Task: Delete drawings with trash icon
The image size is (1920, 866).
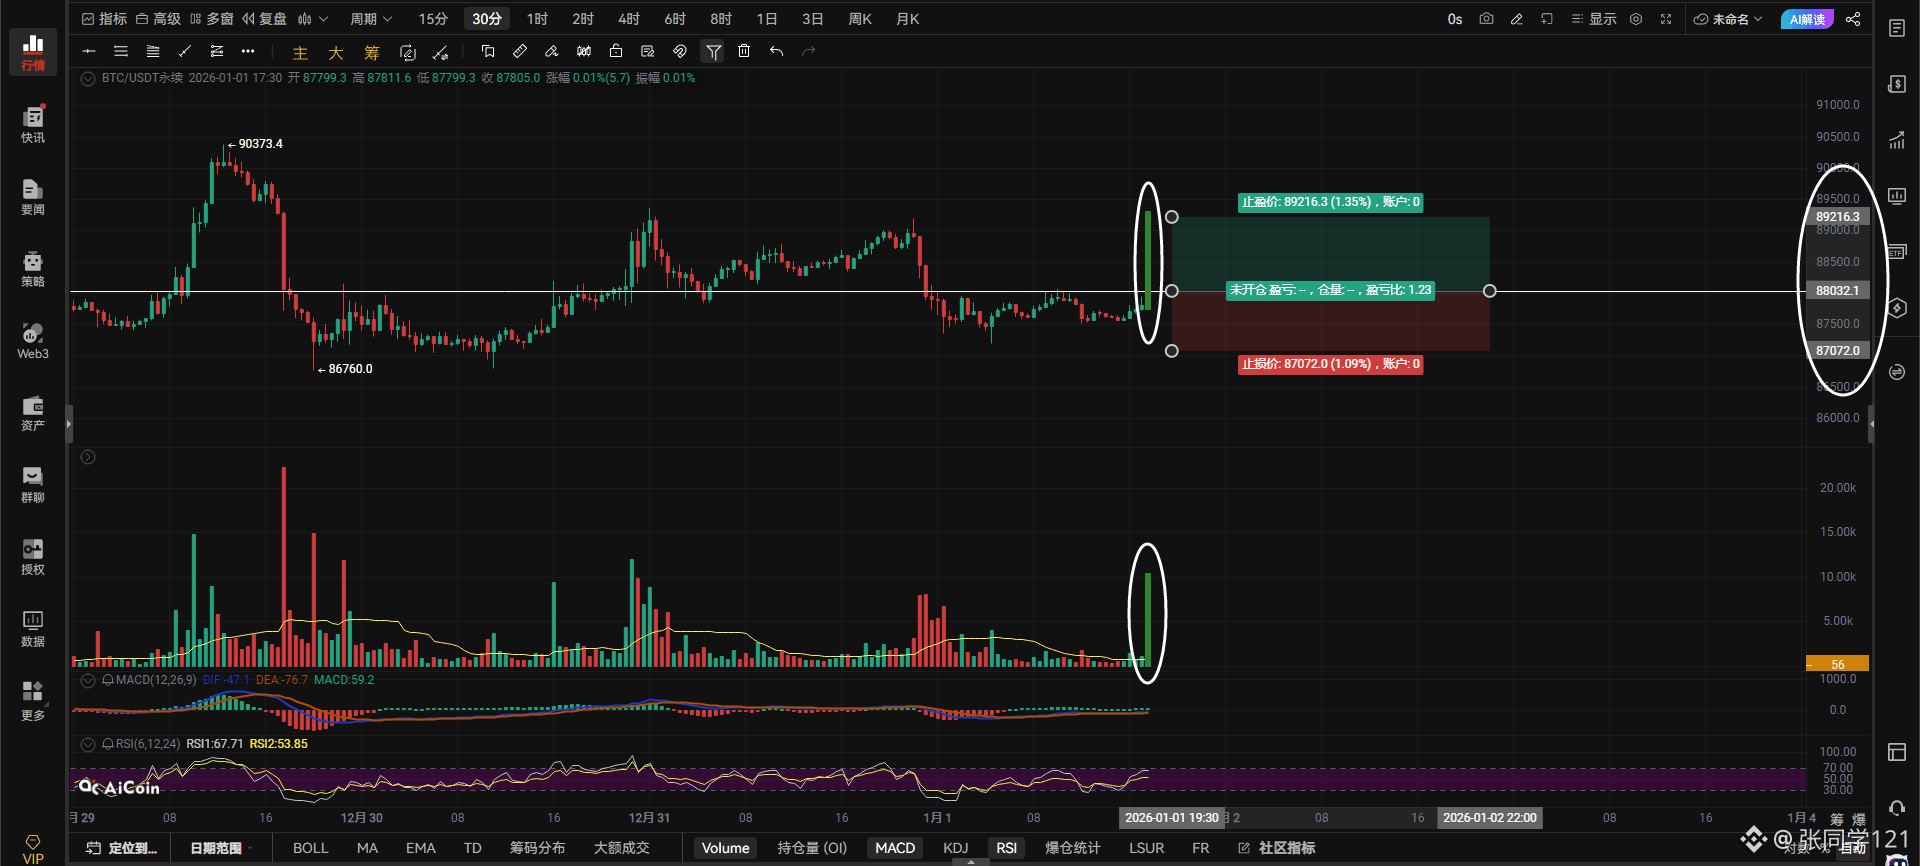Action: click(x=744, y=51)
